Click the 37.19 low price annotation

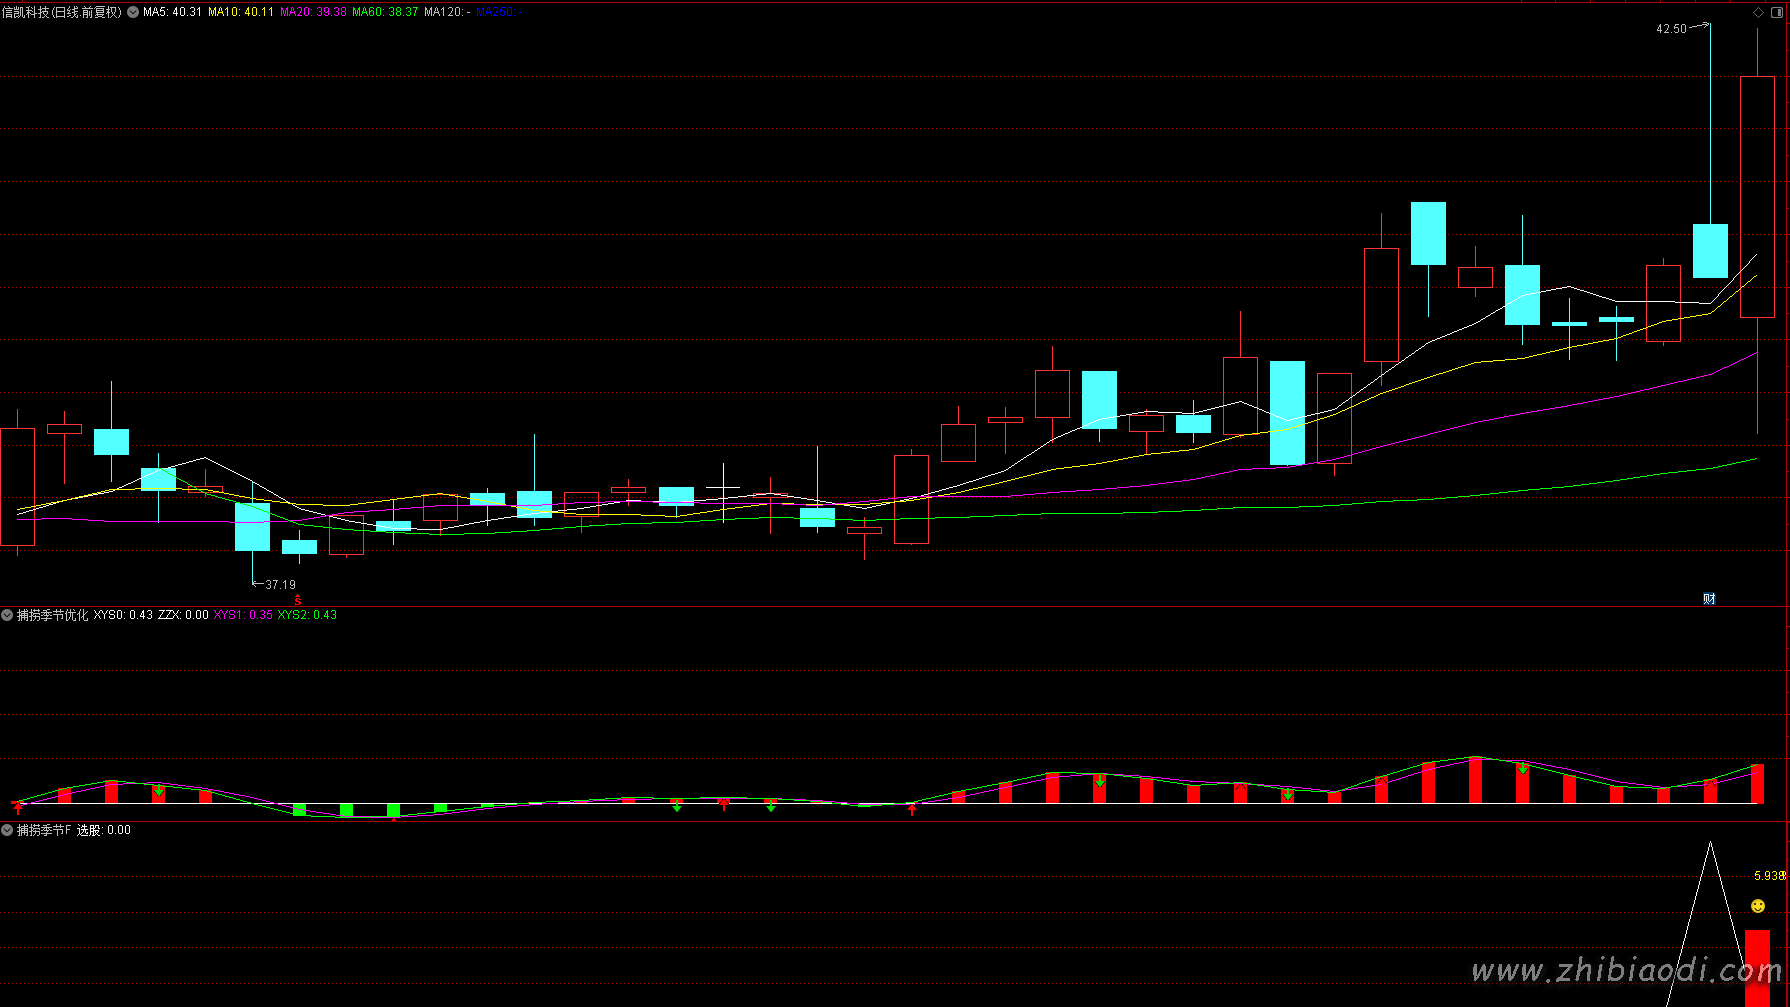tap(280, 585)
